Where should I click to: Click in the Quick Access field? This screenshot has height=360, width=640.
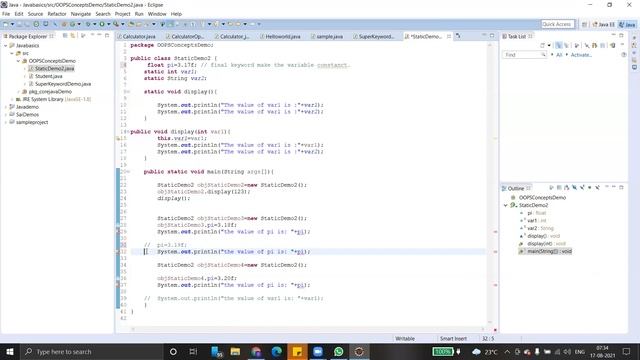coord(558,24)
